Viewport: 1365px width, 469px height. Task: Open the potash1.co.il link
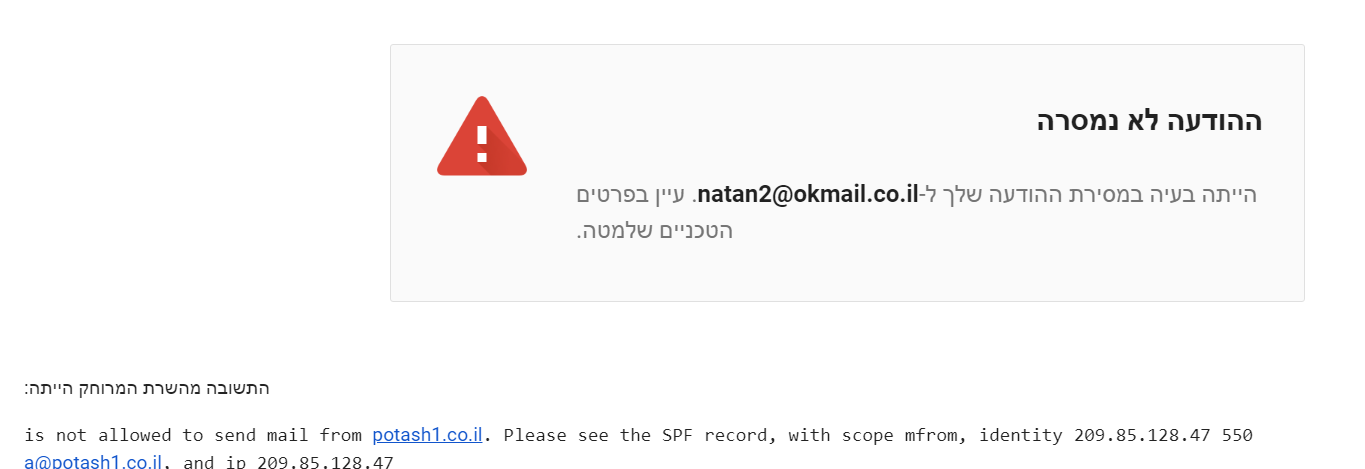pos(427,435)
